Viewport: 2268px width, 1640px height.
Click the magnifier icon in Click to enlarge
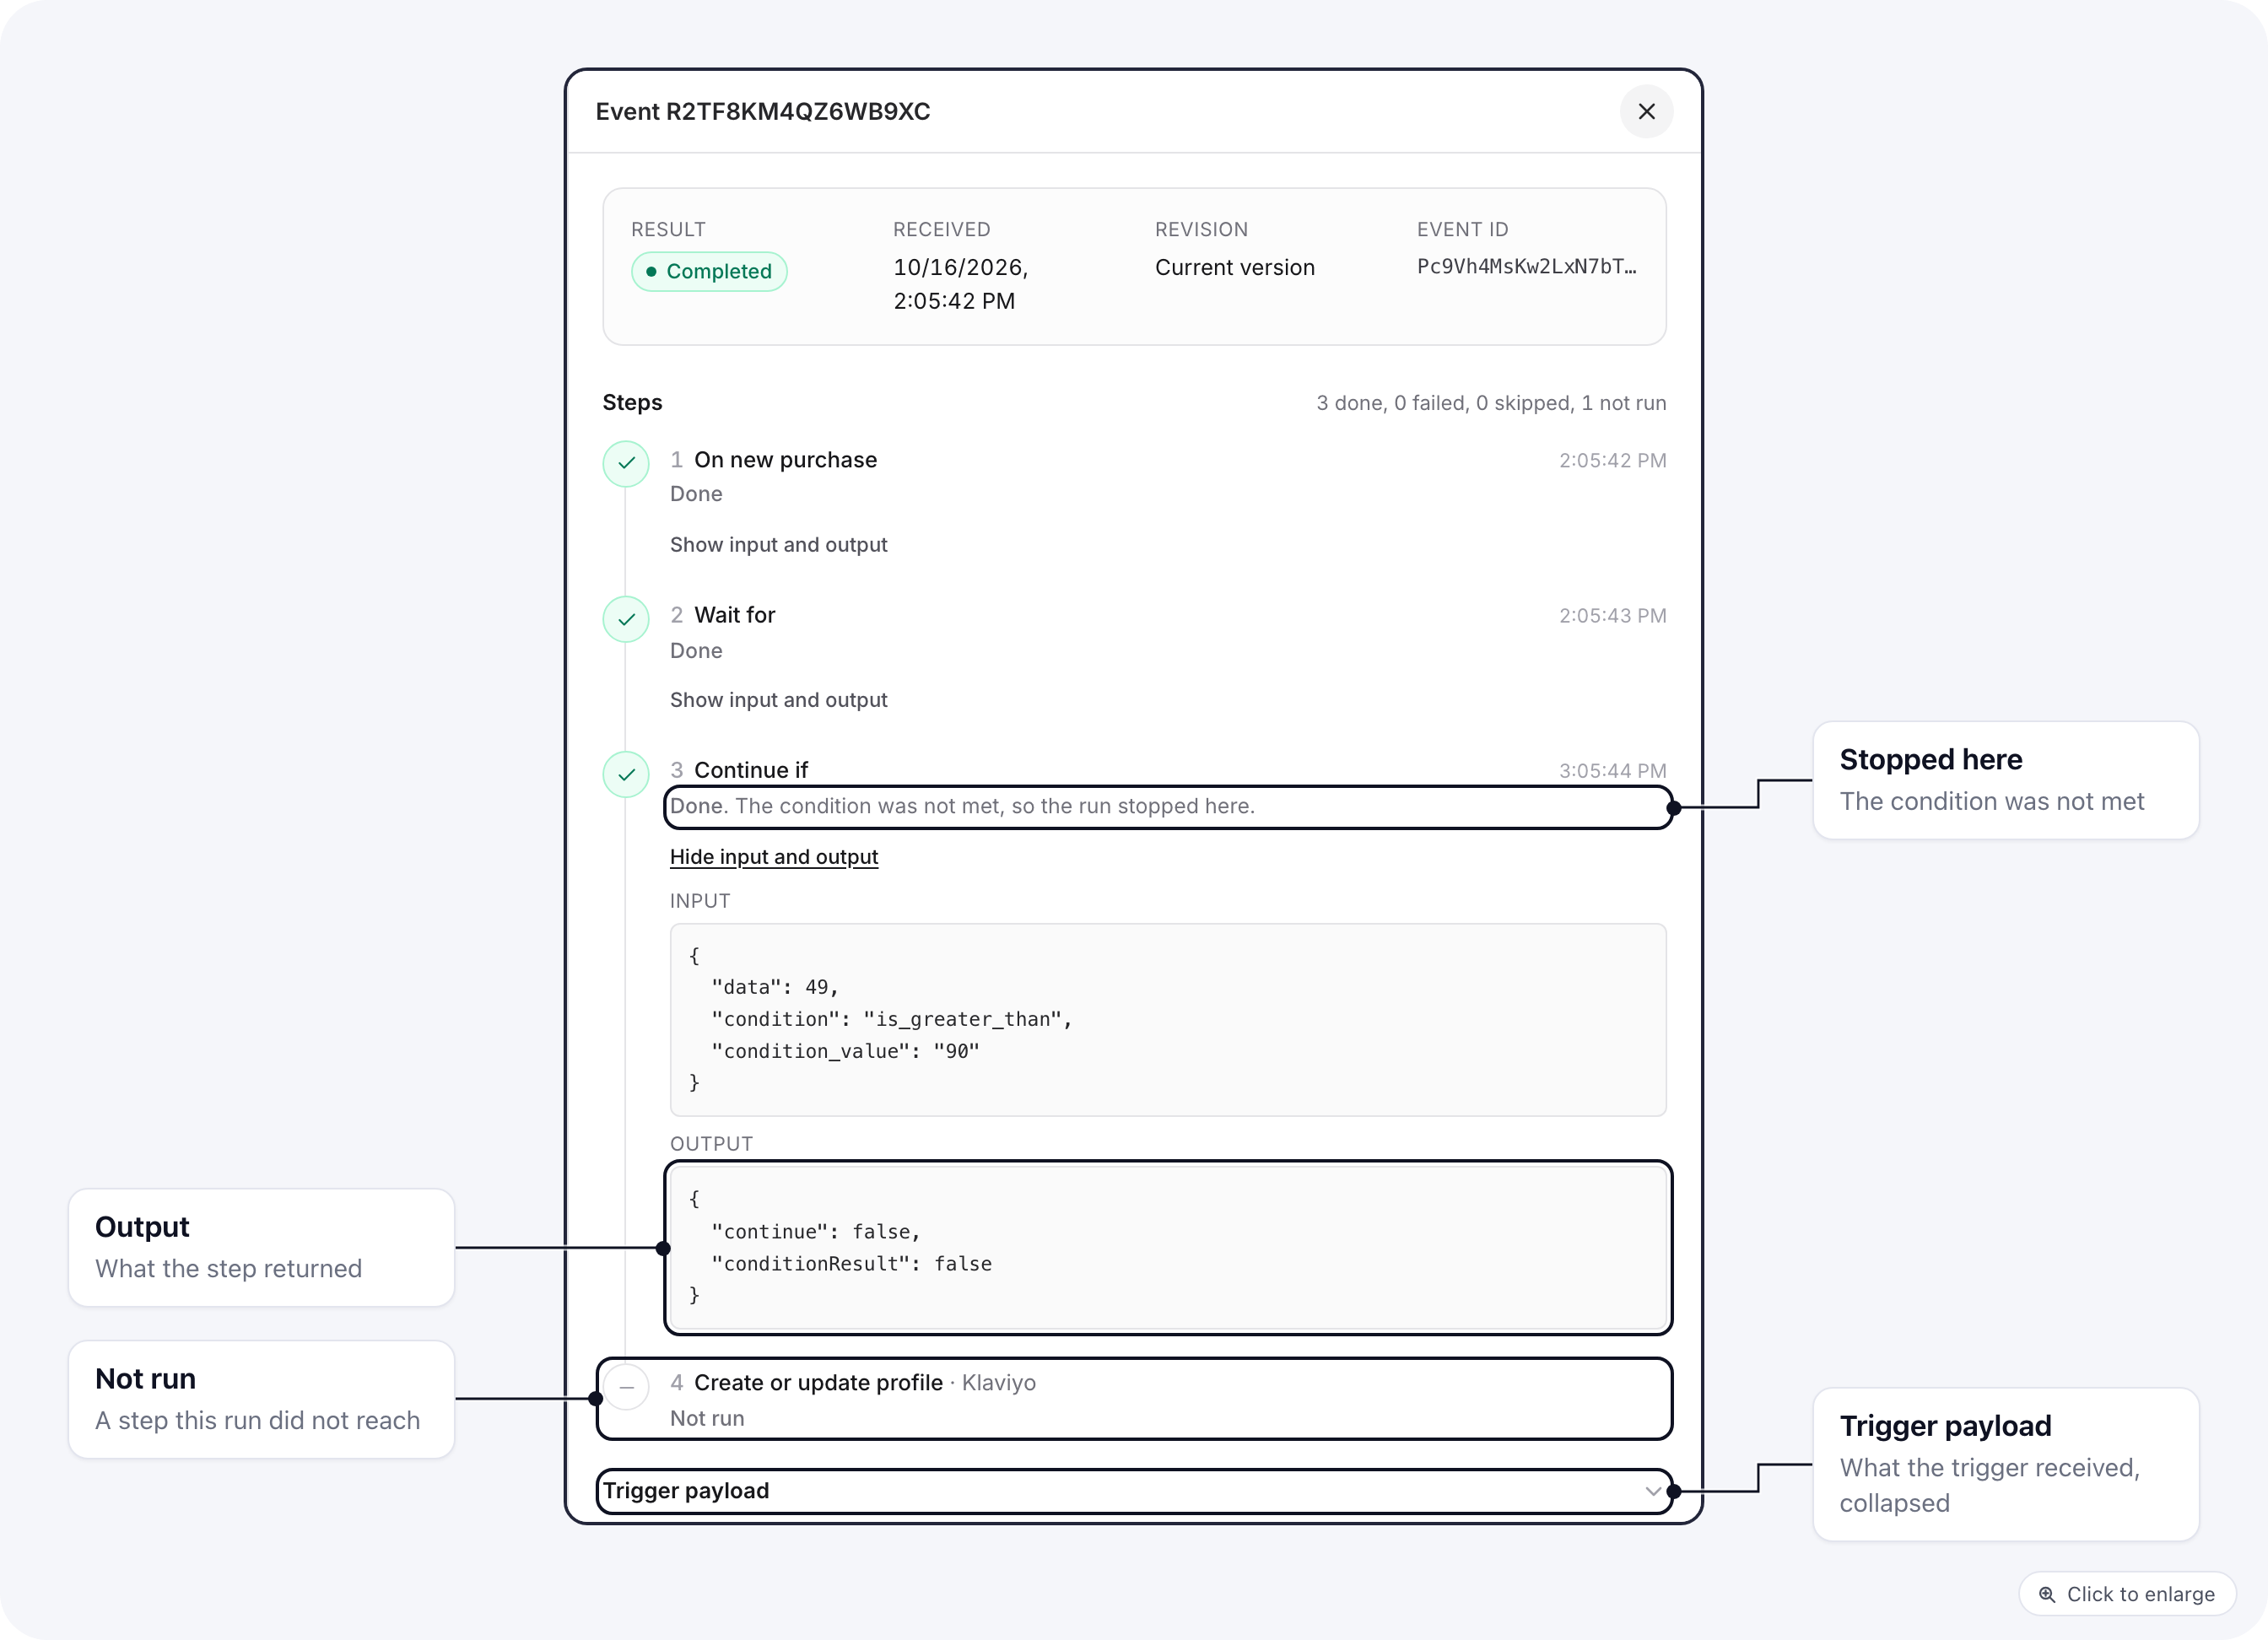(2047, 1594)
